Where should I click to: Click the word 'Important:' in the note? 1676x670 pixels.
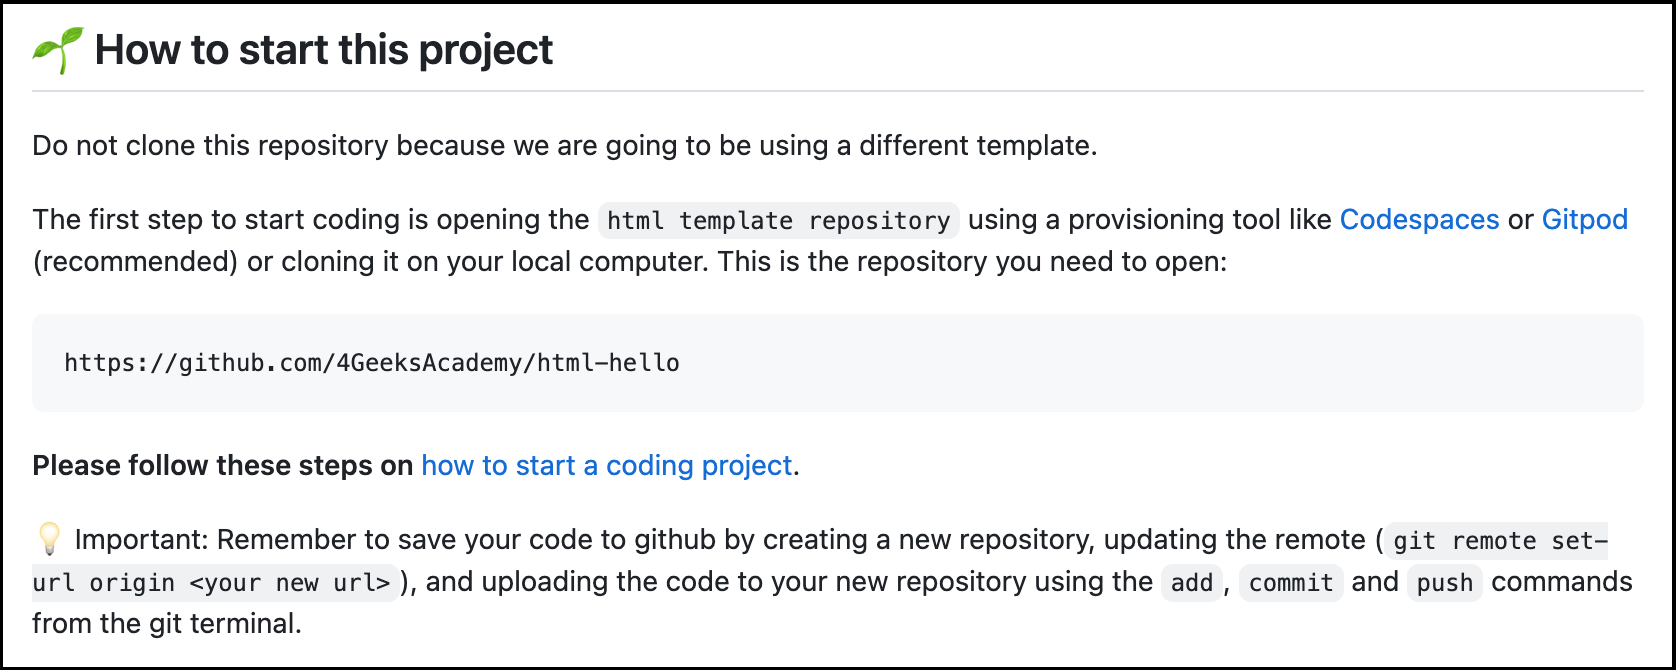click(x=141, y=540)
